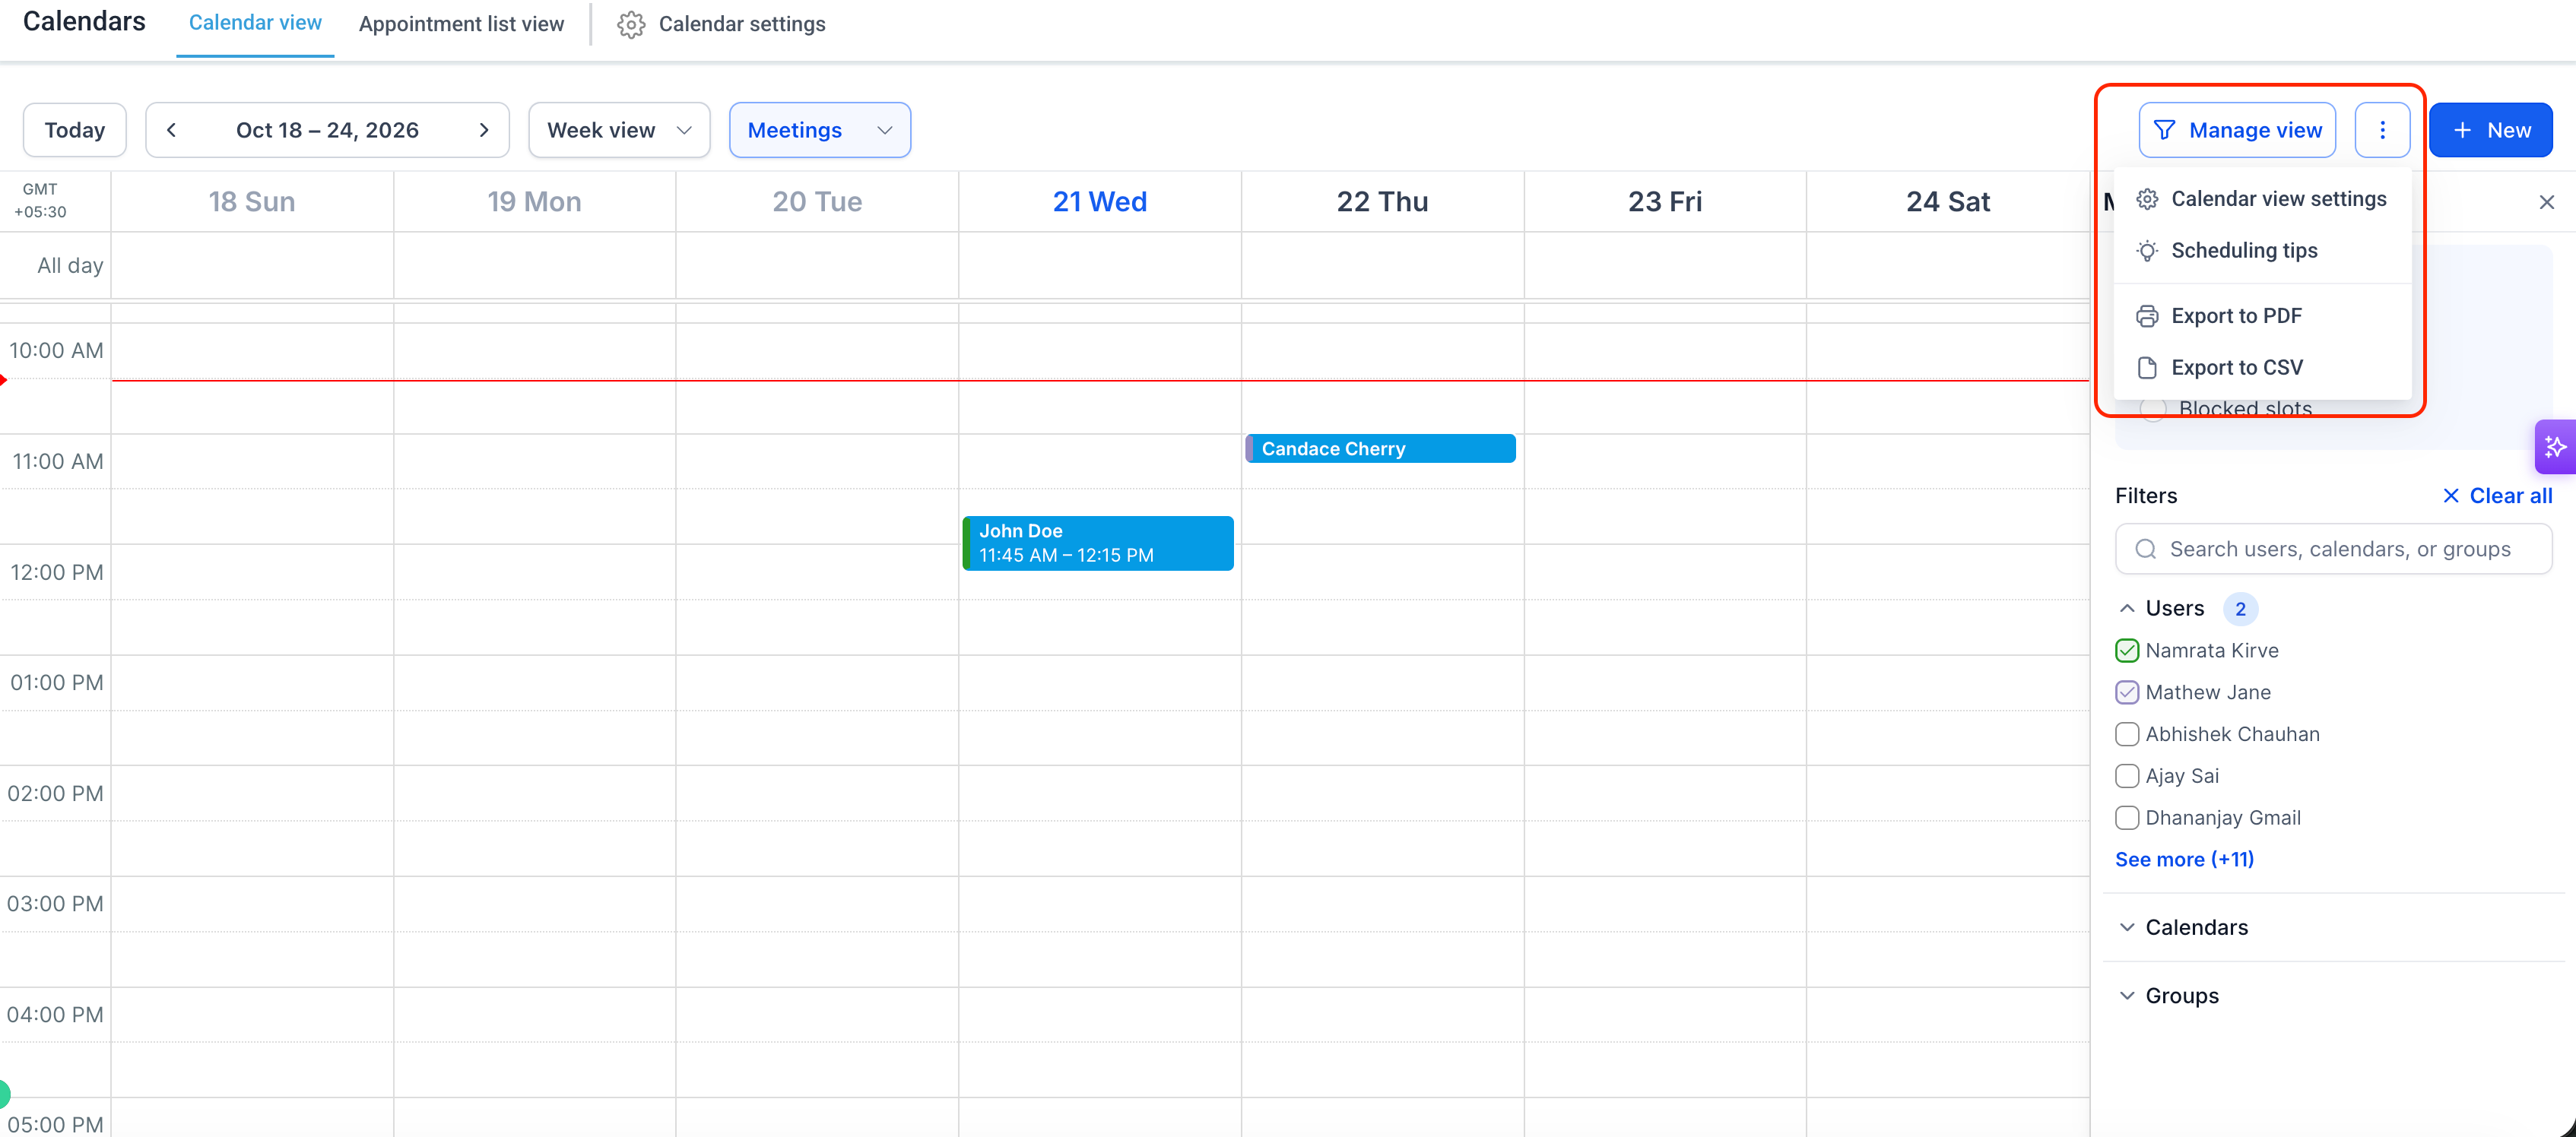Click the Oct 18 – 24, 2026 date range
Screen dimensions: 2576x1137
pyautogui.click(x=327, y=130)
